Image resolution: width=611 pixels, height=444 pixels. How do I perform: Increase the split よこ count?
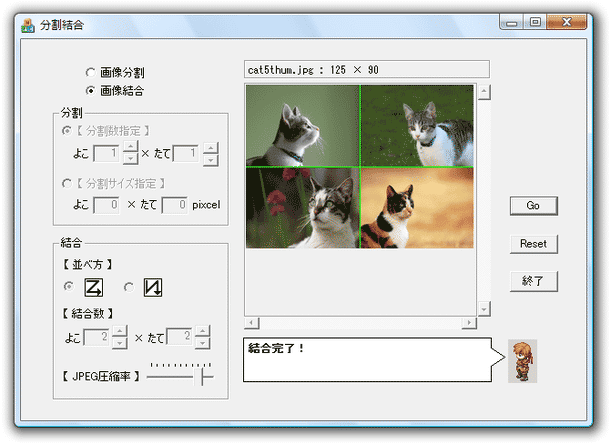pos(131,147)
